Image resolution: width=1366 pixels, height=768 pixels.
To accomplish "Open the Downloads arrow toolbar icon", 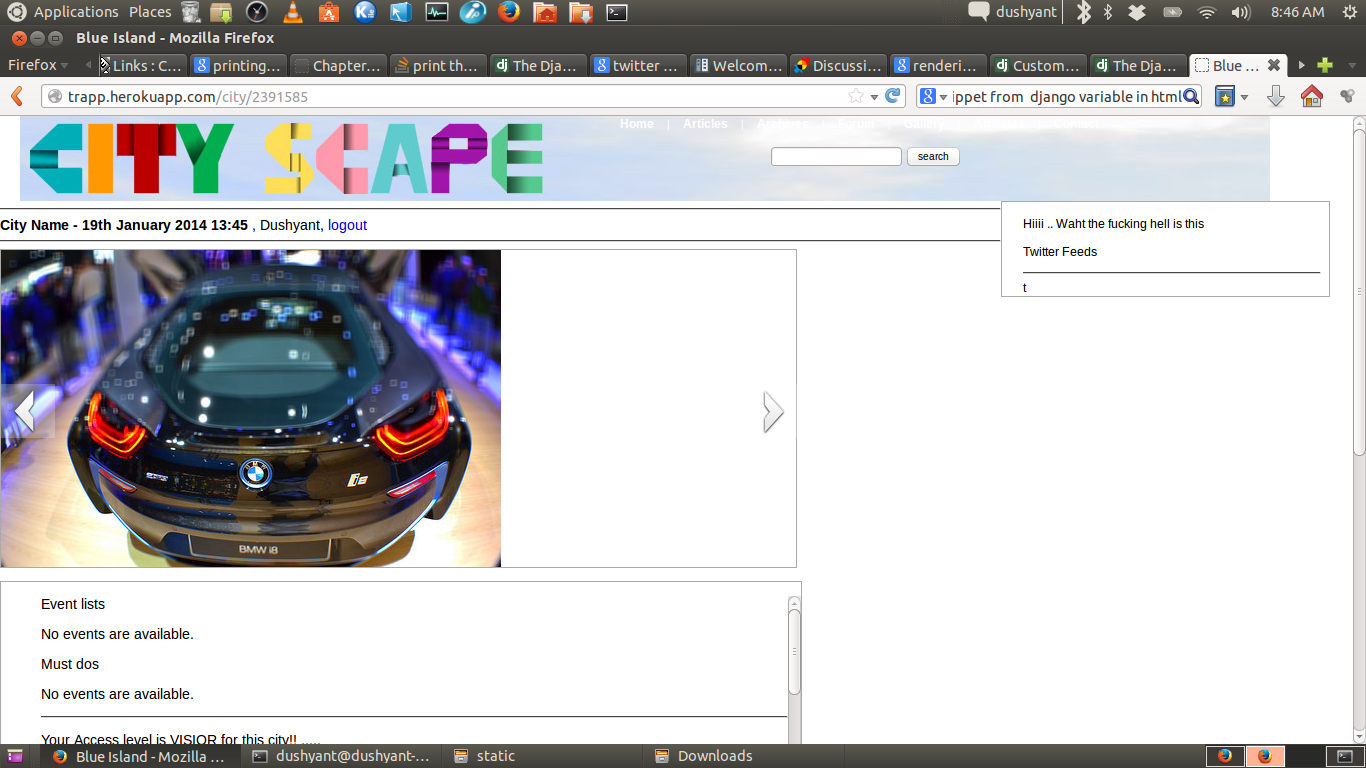I will coord(1275,96).
